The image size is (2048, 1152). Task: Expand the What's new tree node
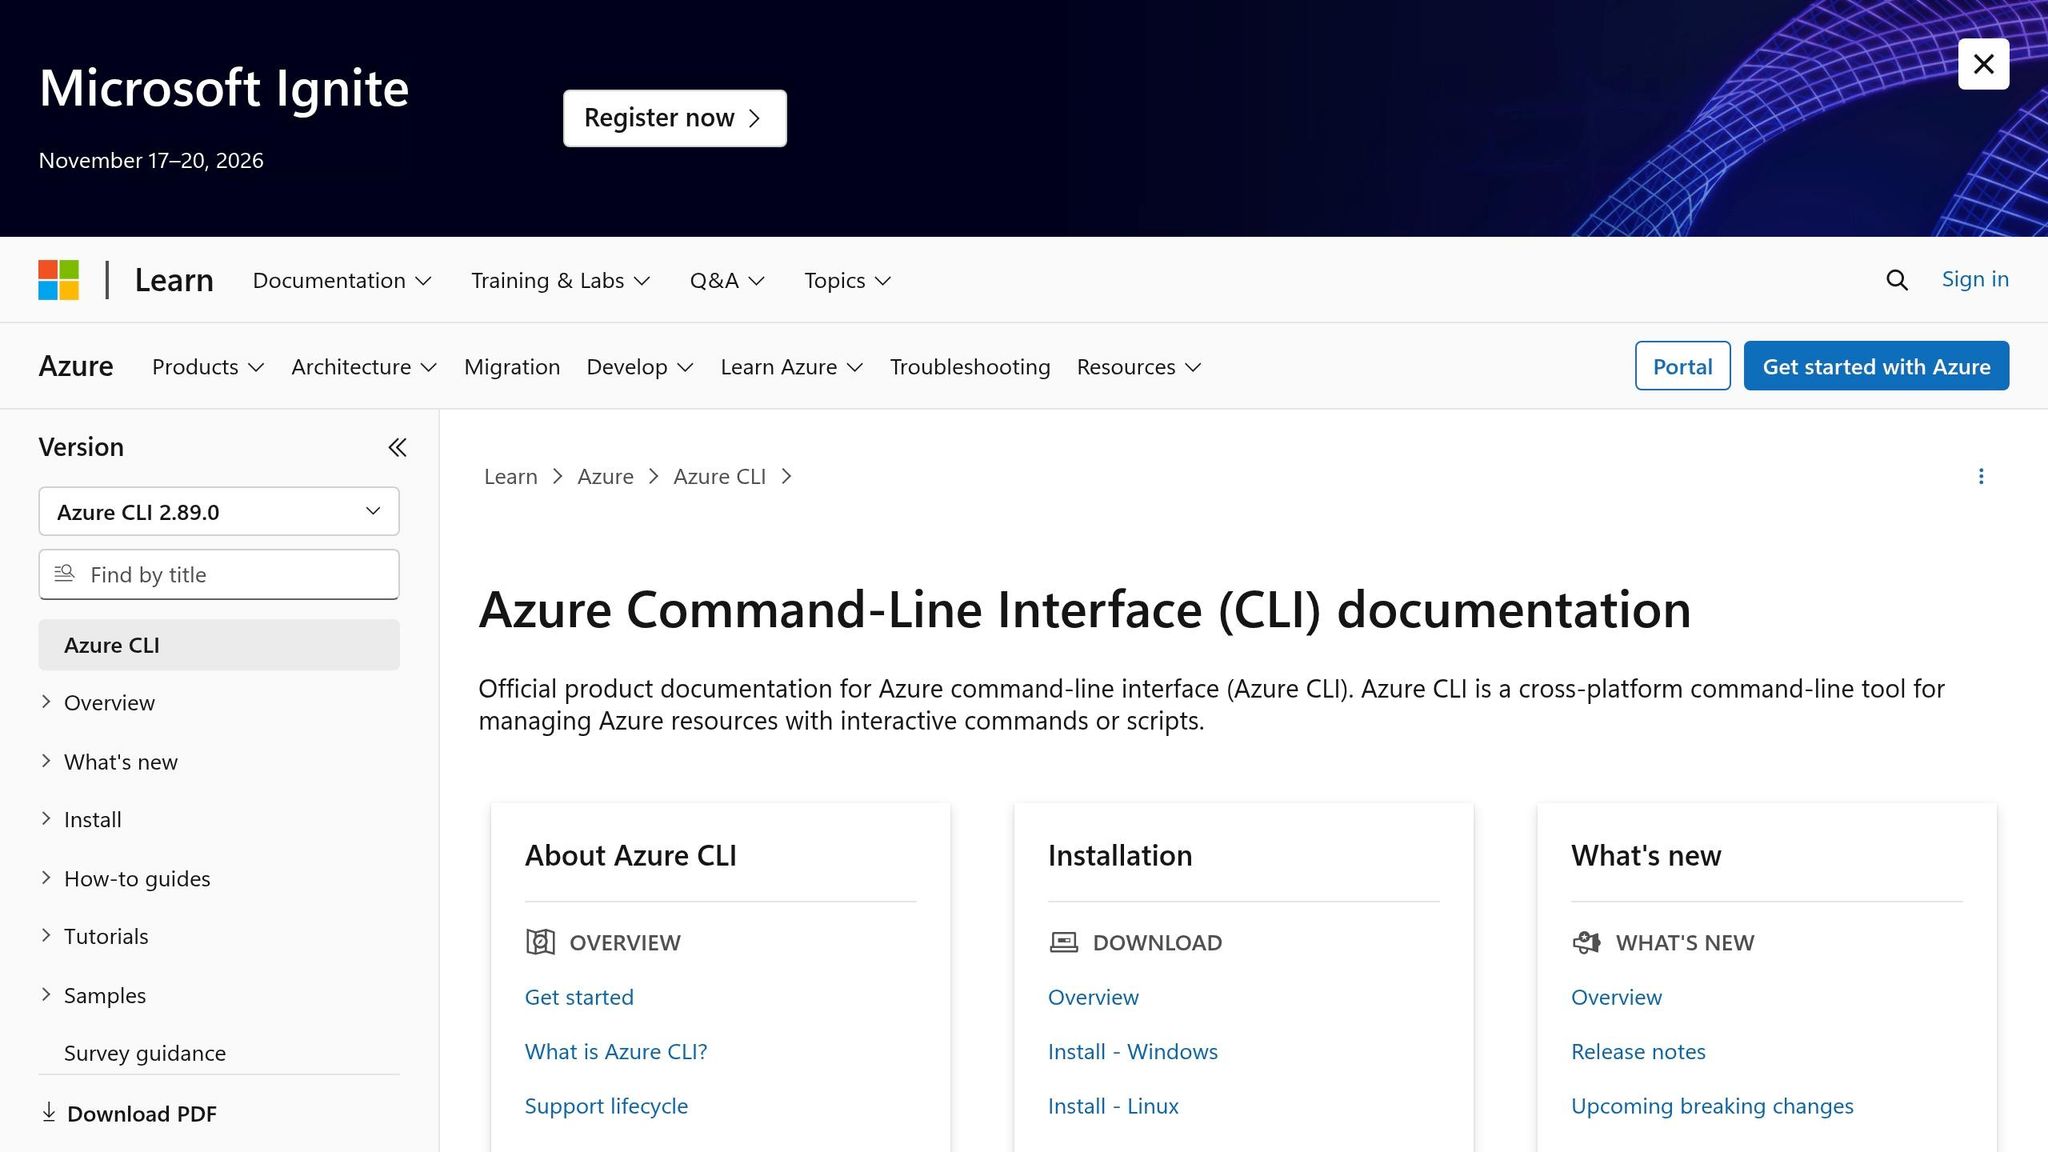point(46,761)
